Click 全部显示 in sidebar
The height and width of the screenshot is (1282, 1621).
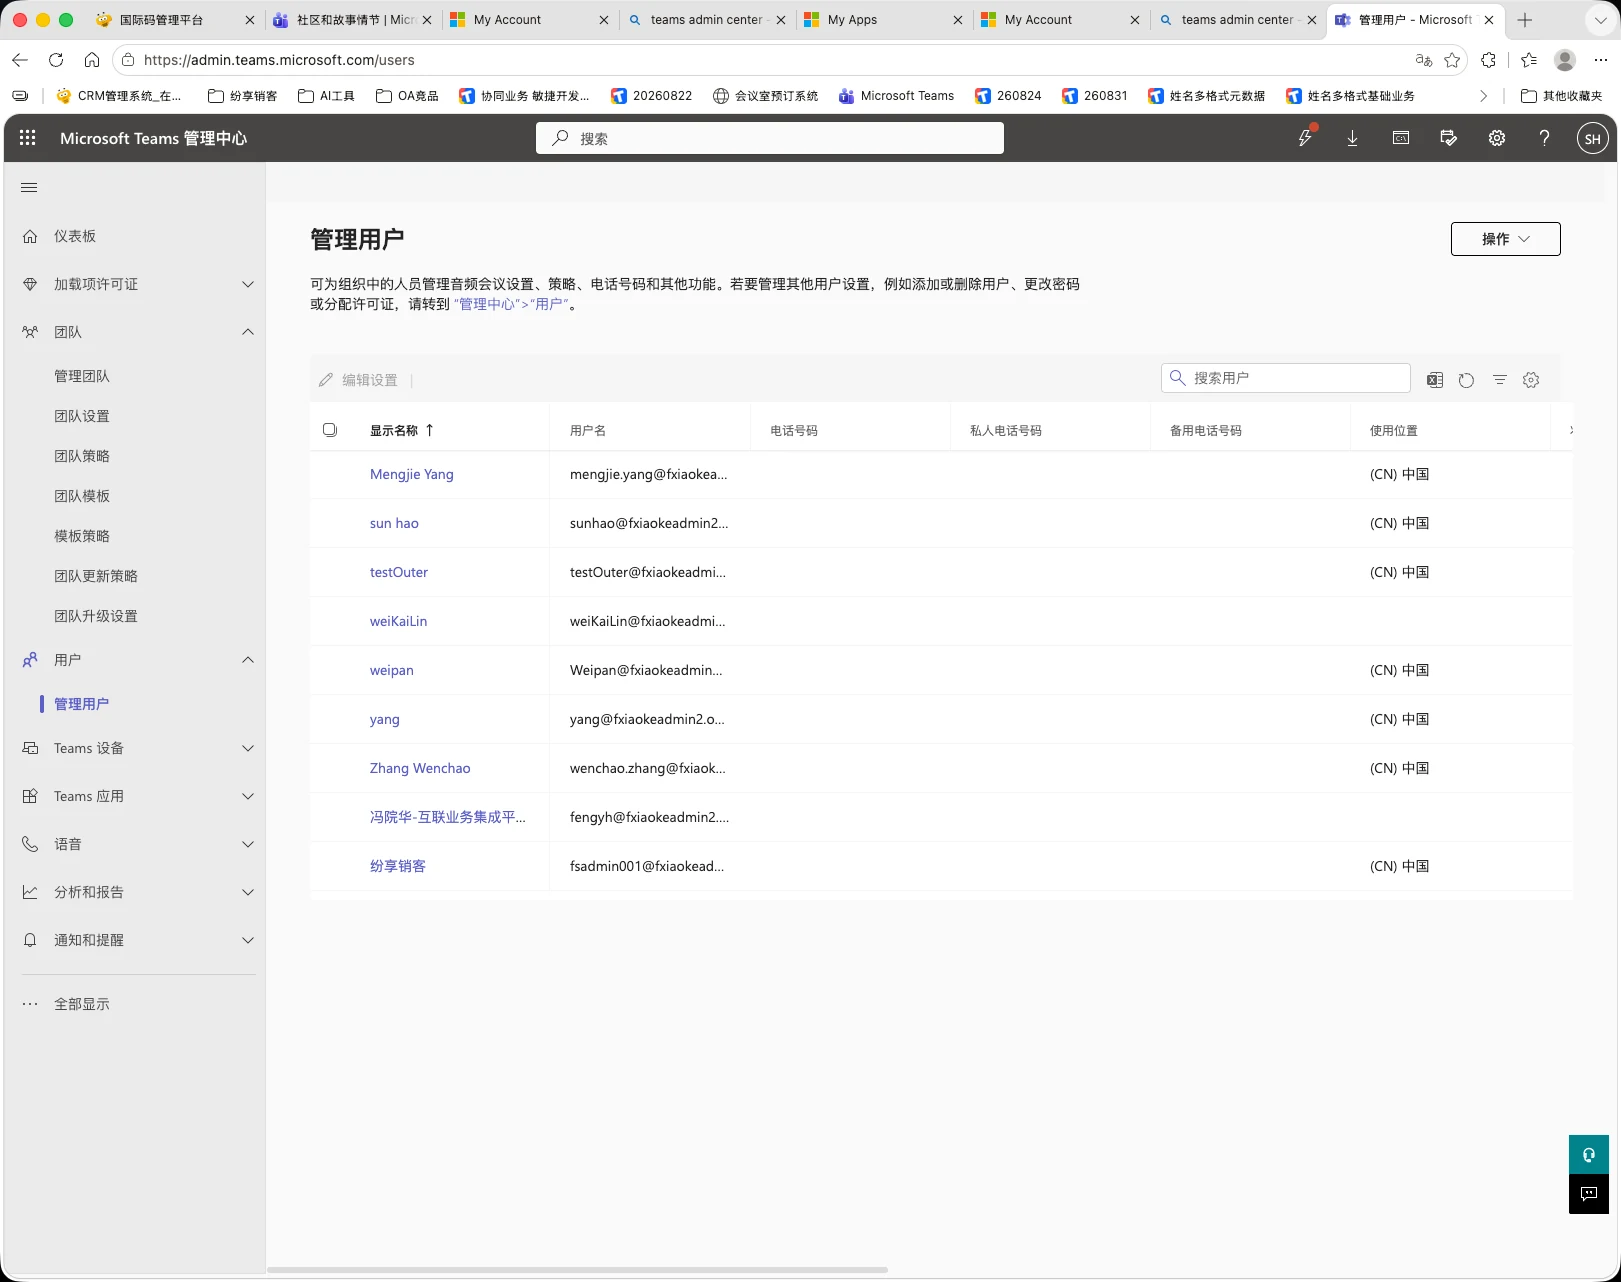click(x=82, y=1004)
